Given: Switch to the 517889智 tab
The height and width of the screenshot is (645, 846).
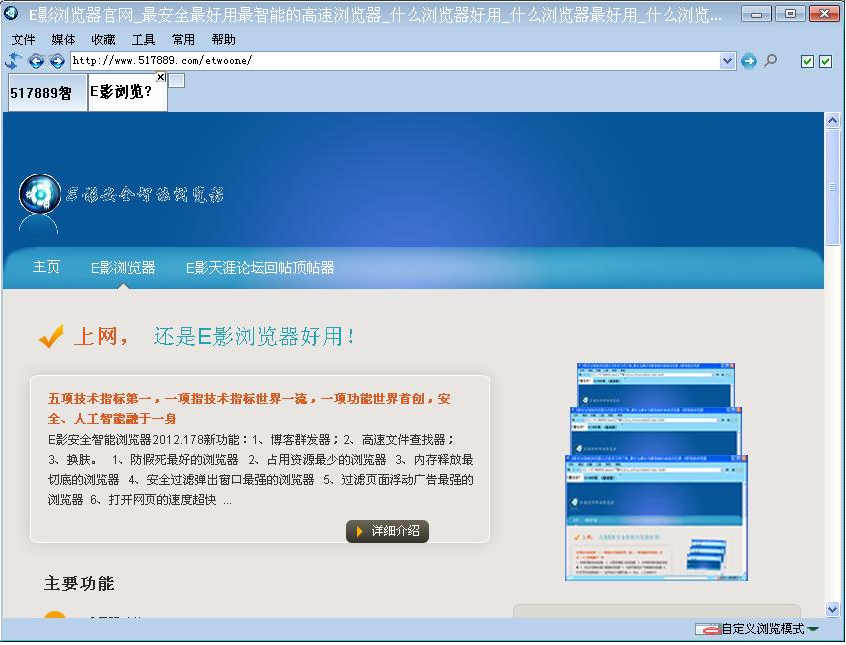Looking at the screenshot, I should click(47, 93).
